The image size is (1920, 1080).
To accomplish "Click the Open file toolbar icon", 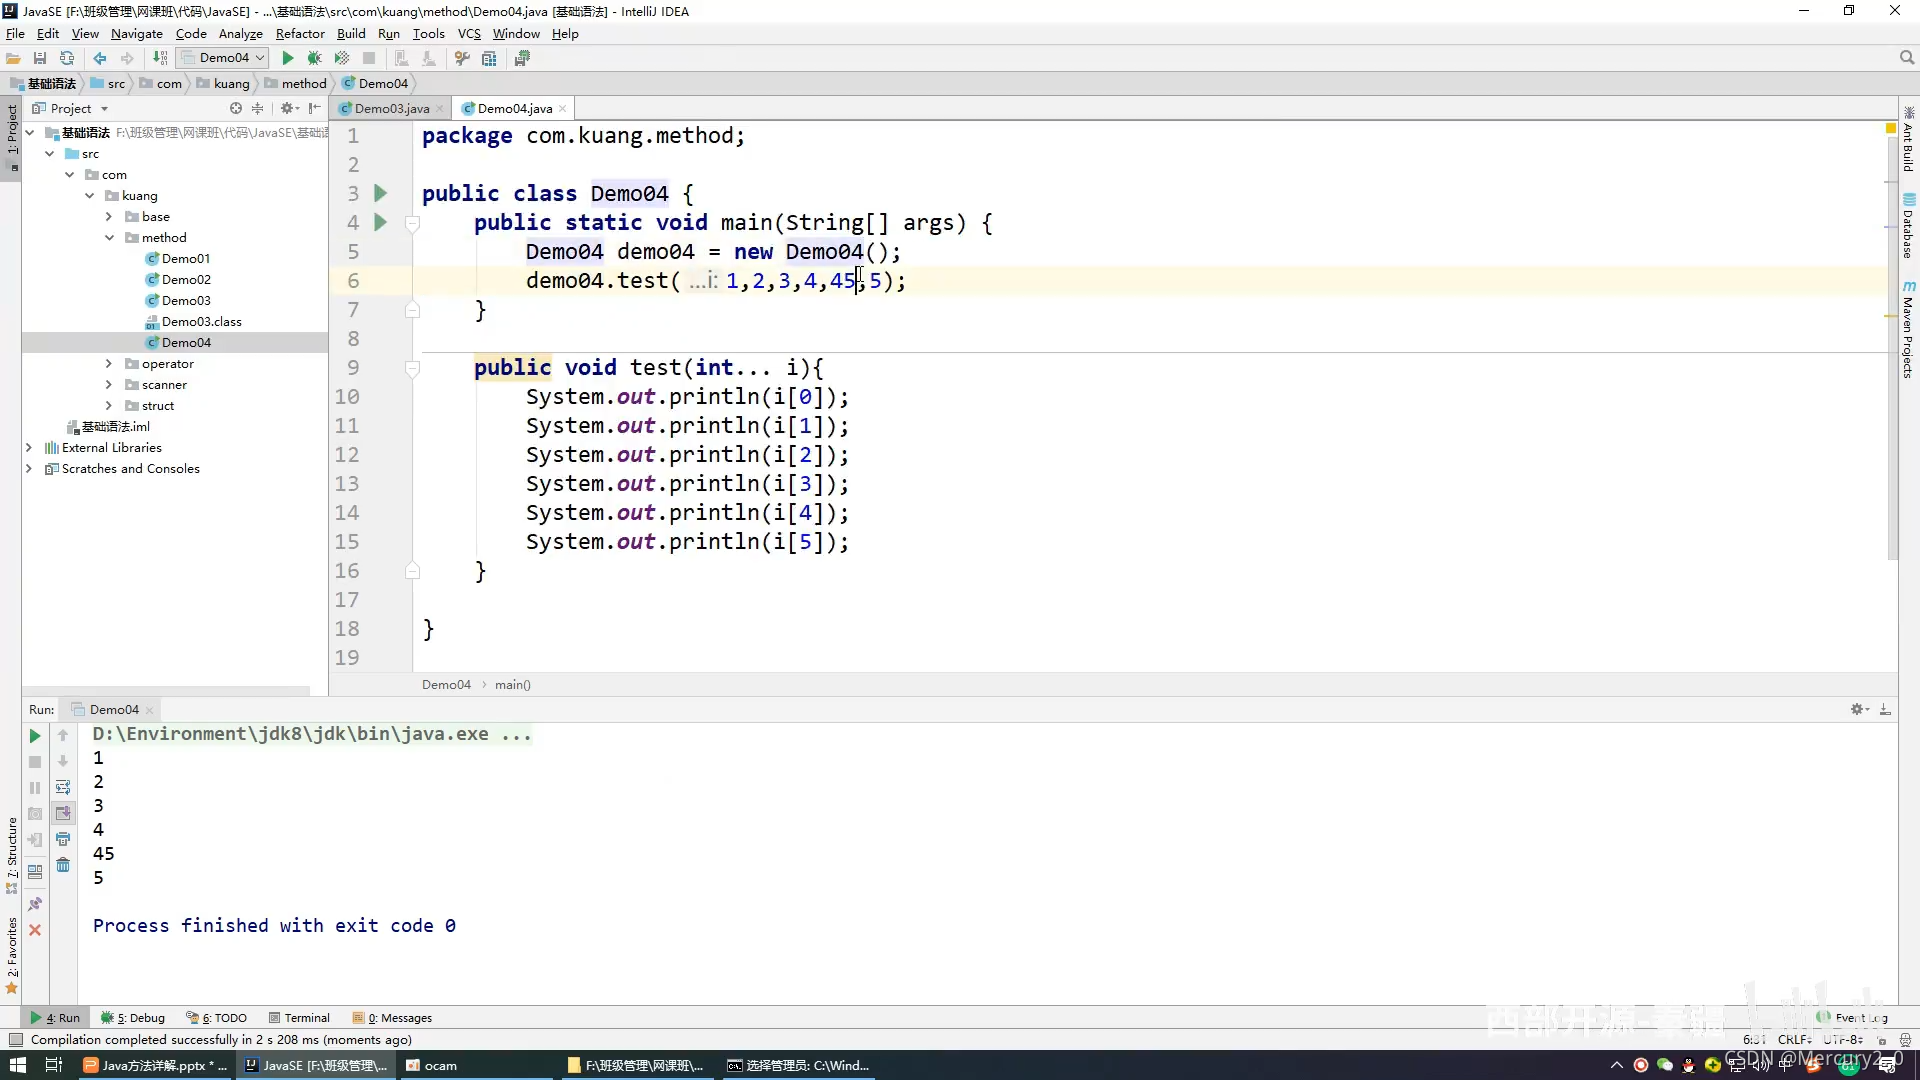I will pyautogui.click(x=13, y=58).
